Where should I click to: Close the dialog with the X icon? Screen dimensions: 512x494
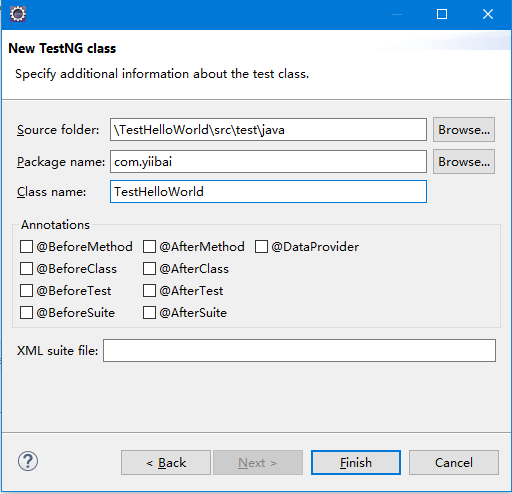[488, 14]
